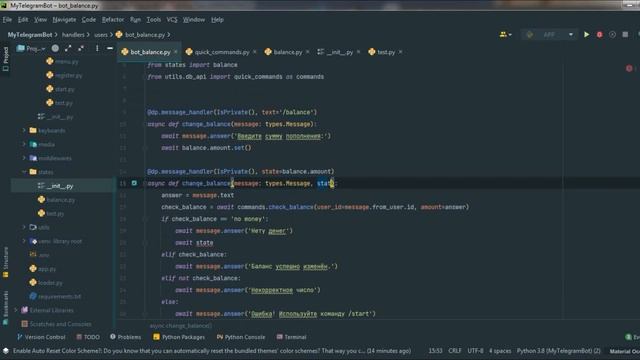Expand the keyboards folder in project tree
This screenshot has height=360, width=640.
[24, 130]
